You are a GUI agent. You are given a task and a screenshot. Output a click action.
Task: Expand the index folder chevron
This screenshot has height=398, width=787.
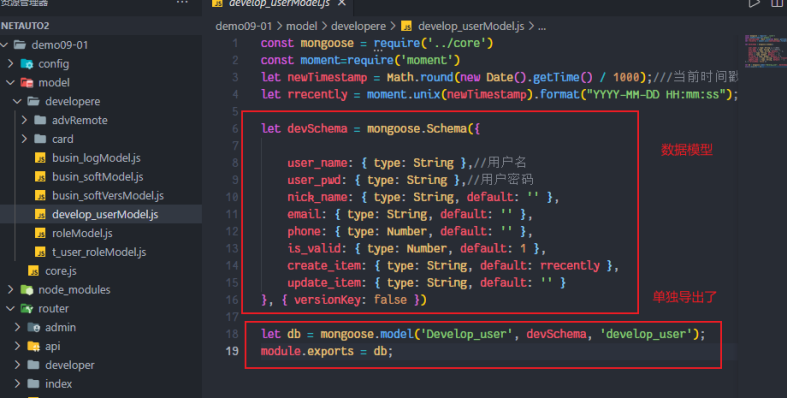(x=18, y=384)
